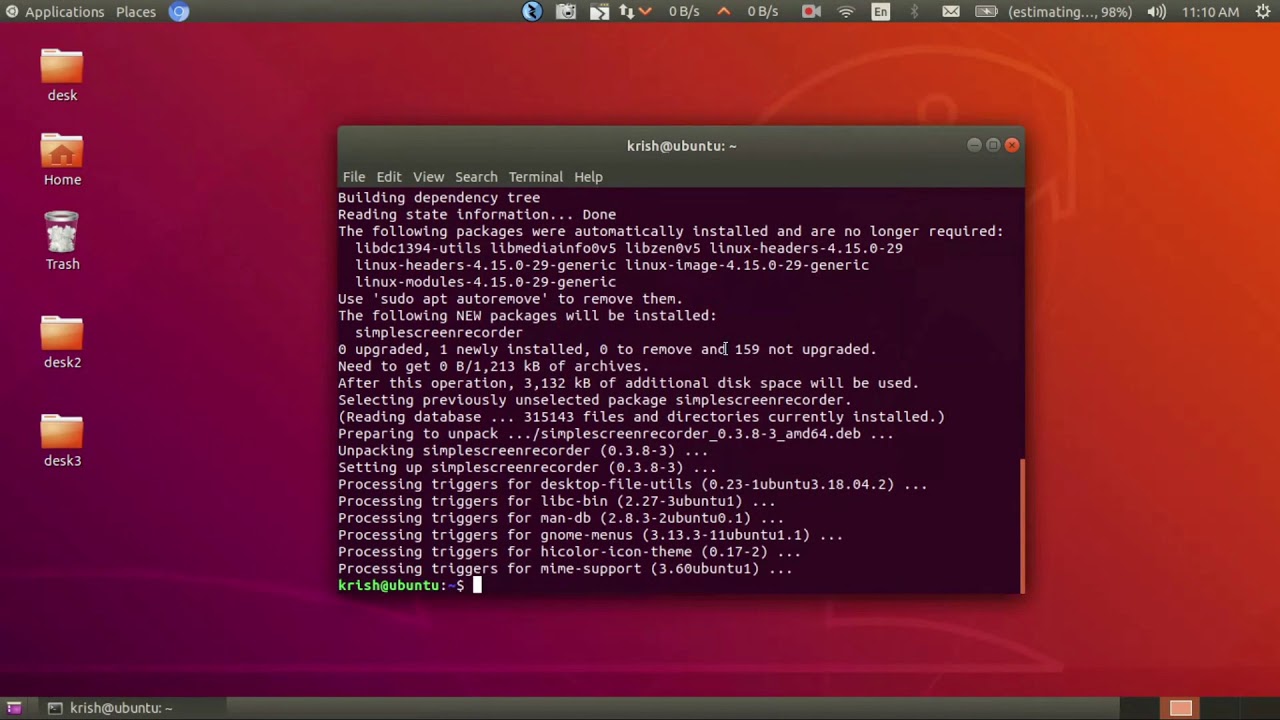Click the camera screenshot icon in the panel

[x=566, y=12]
